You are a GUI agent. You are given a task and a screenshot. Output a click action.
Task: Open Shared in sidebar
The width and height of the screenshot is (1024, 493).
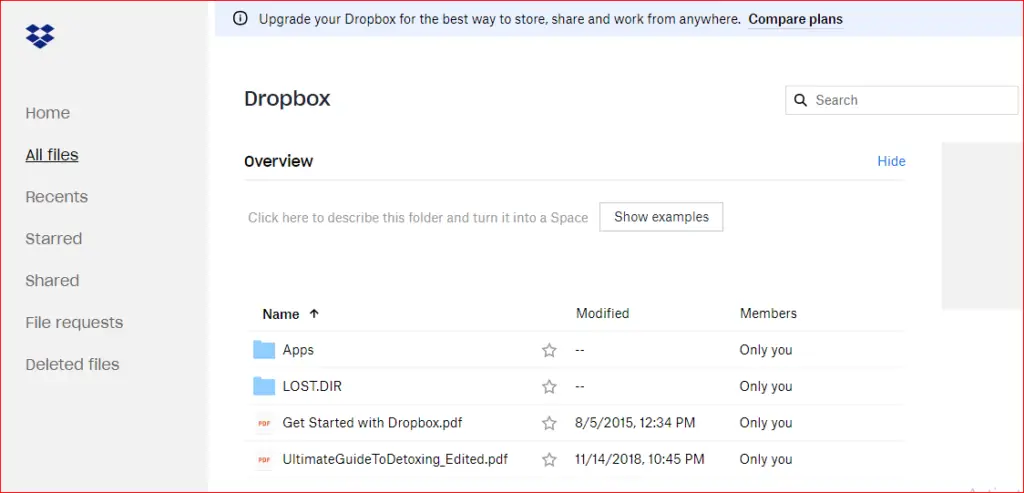pyautogui.click(x=52, y=281)
